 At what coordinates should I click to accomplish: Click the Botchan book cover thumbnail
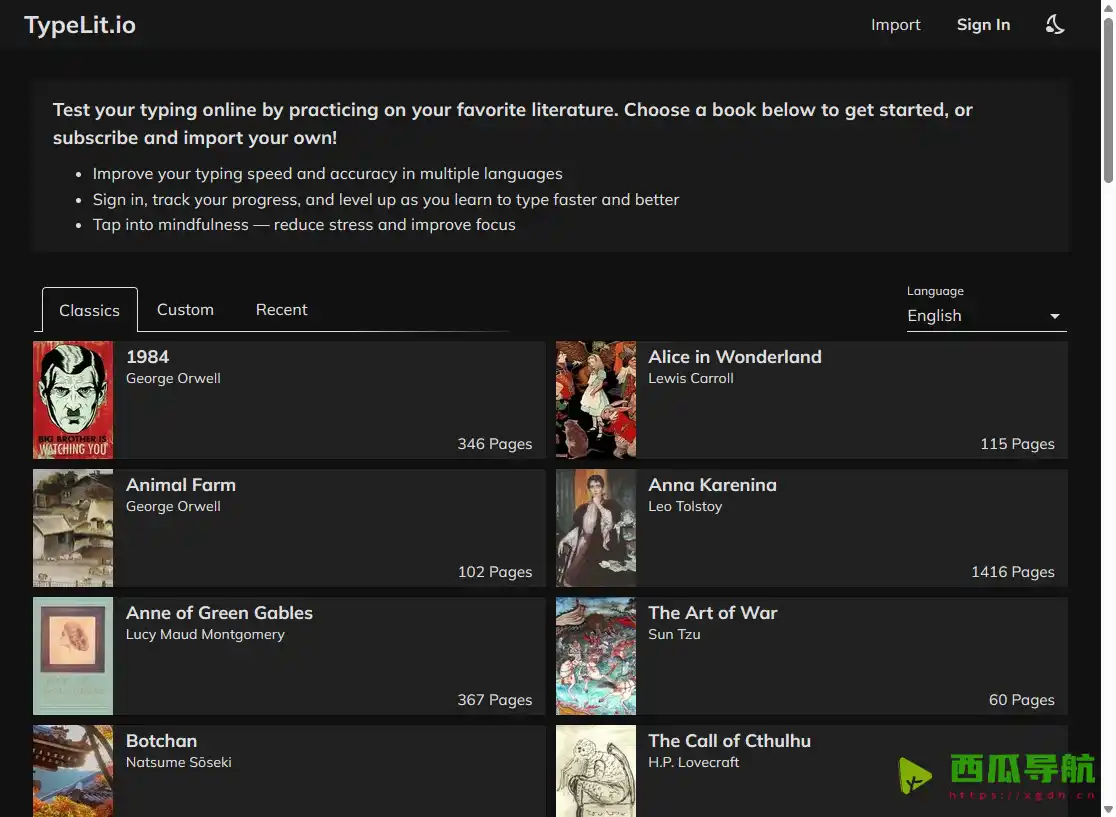click(x=73, y=771)
